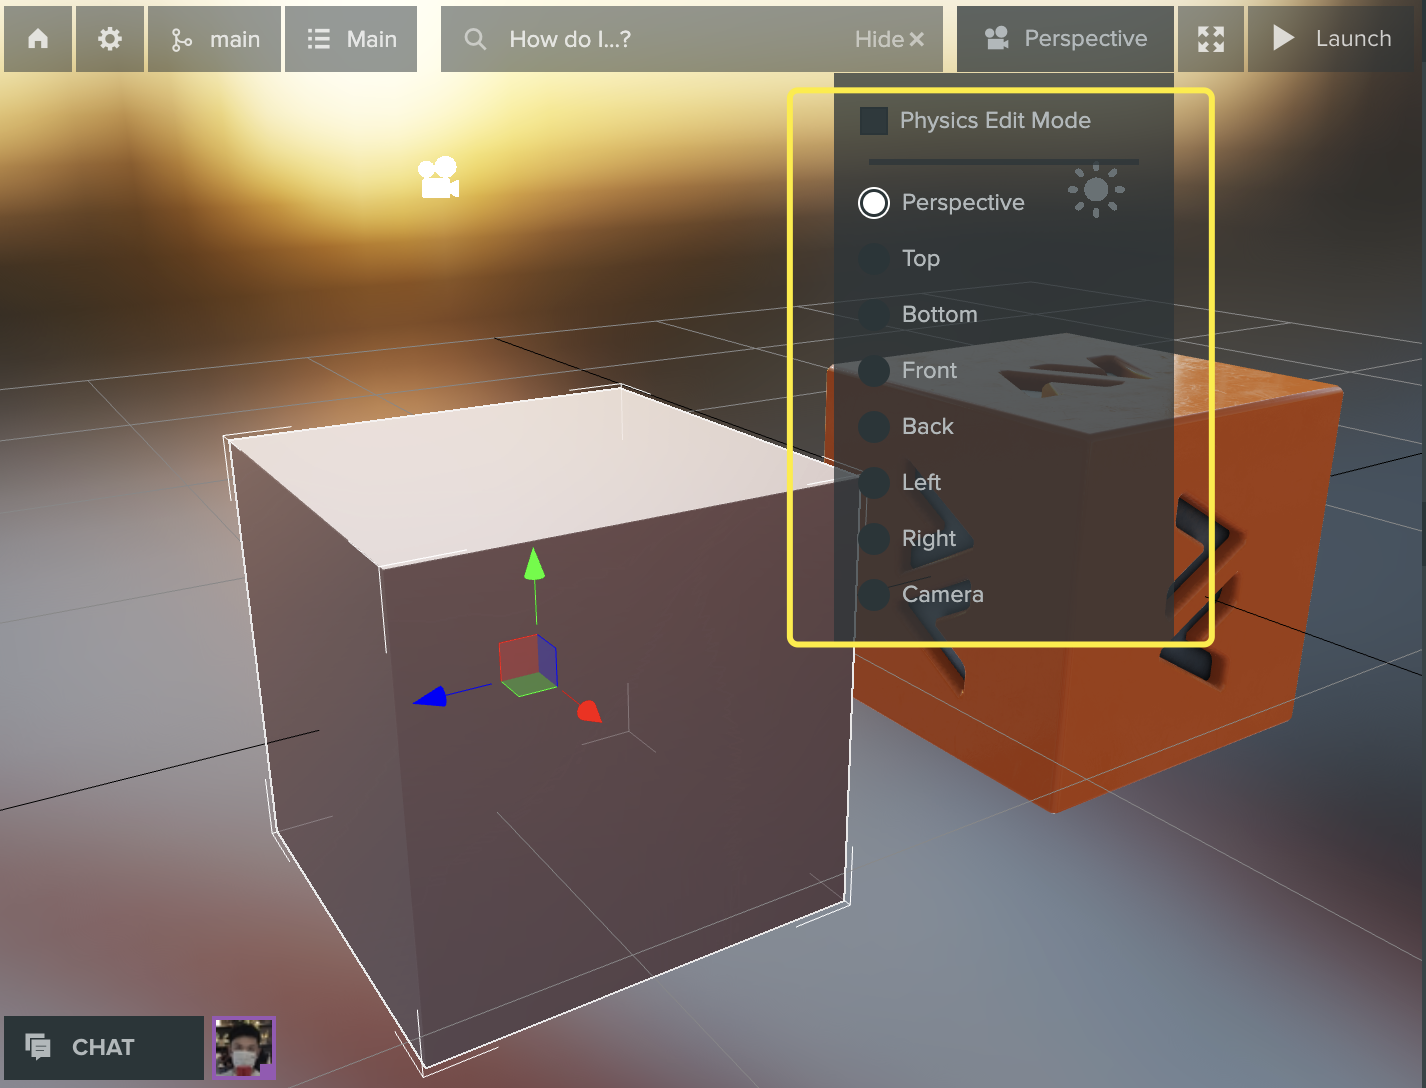Viewport: 1426px width, 1088px height.
Task: Select Left view from camera menu
Action: 874,483
